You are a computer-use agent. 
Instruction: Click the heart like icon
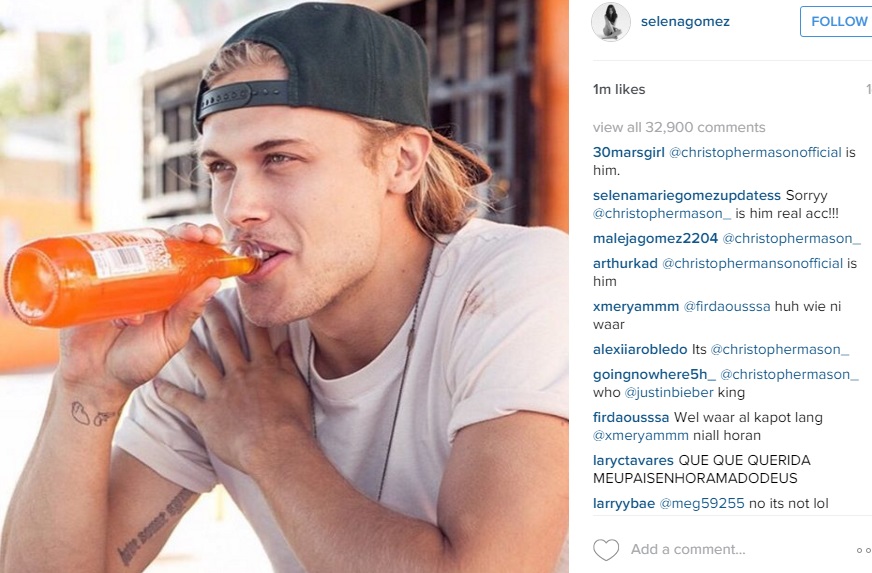pyautogui.click(x=606, y=550)
